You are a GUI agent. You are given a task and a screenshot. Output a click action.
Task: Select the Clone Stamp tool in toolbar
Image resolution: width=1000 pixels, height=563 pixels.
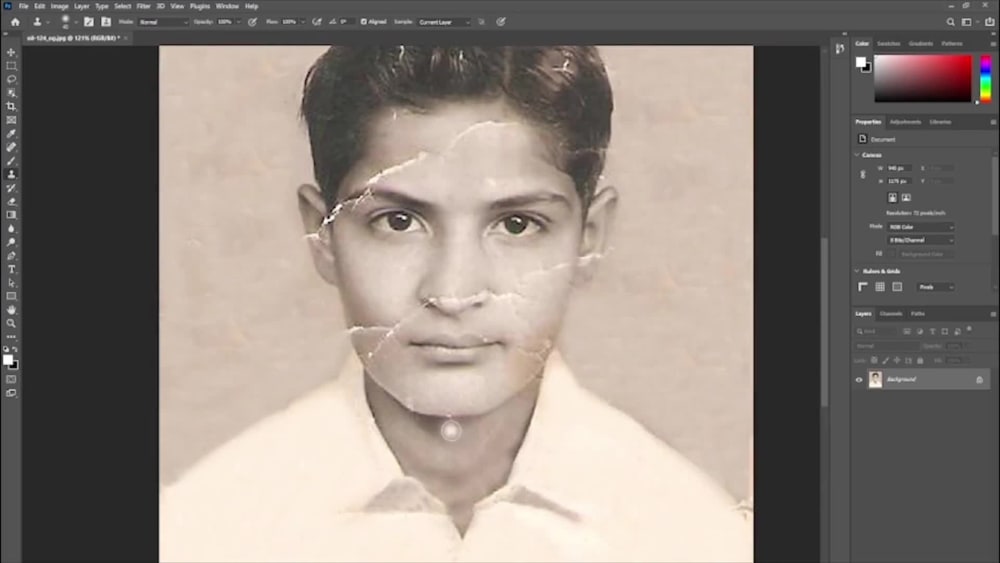tap(11, 174)
